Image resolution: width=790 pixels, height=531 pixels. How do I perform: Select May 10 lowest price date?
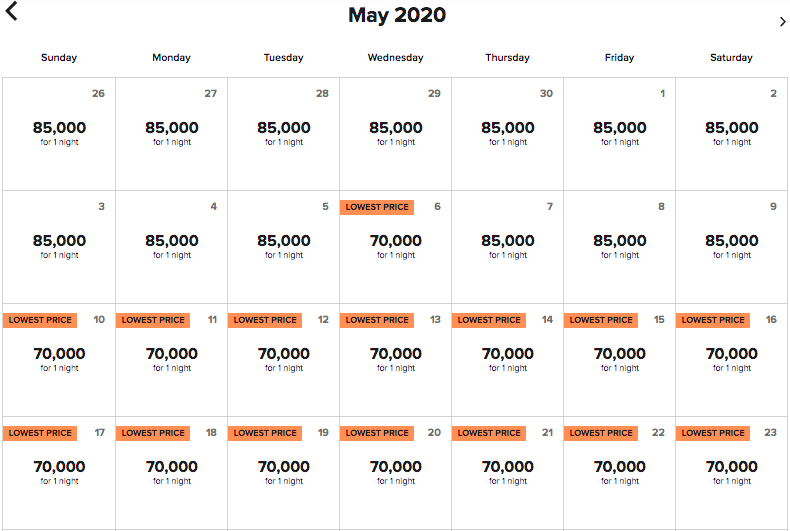[x=59, y=360]
